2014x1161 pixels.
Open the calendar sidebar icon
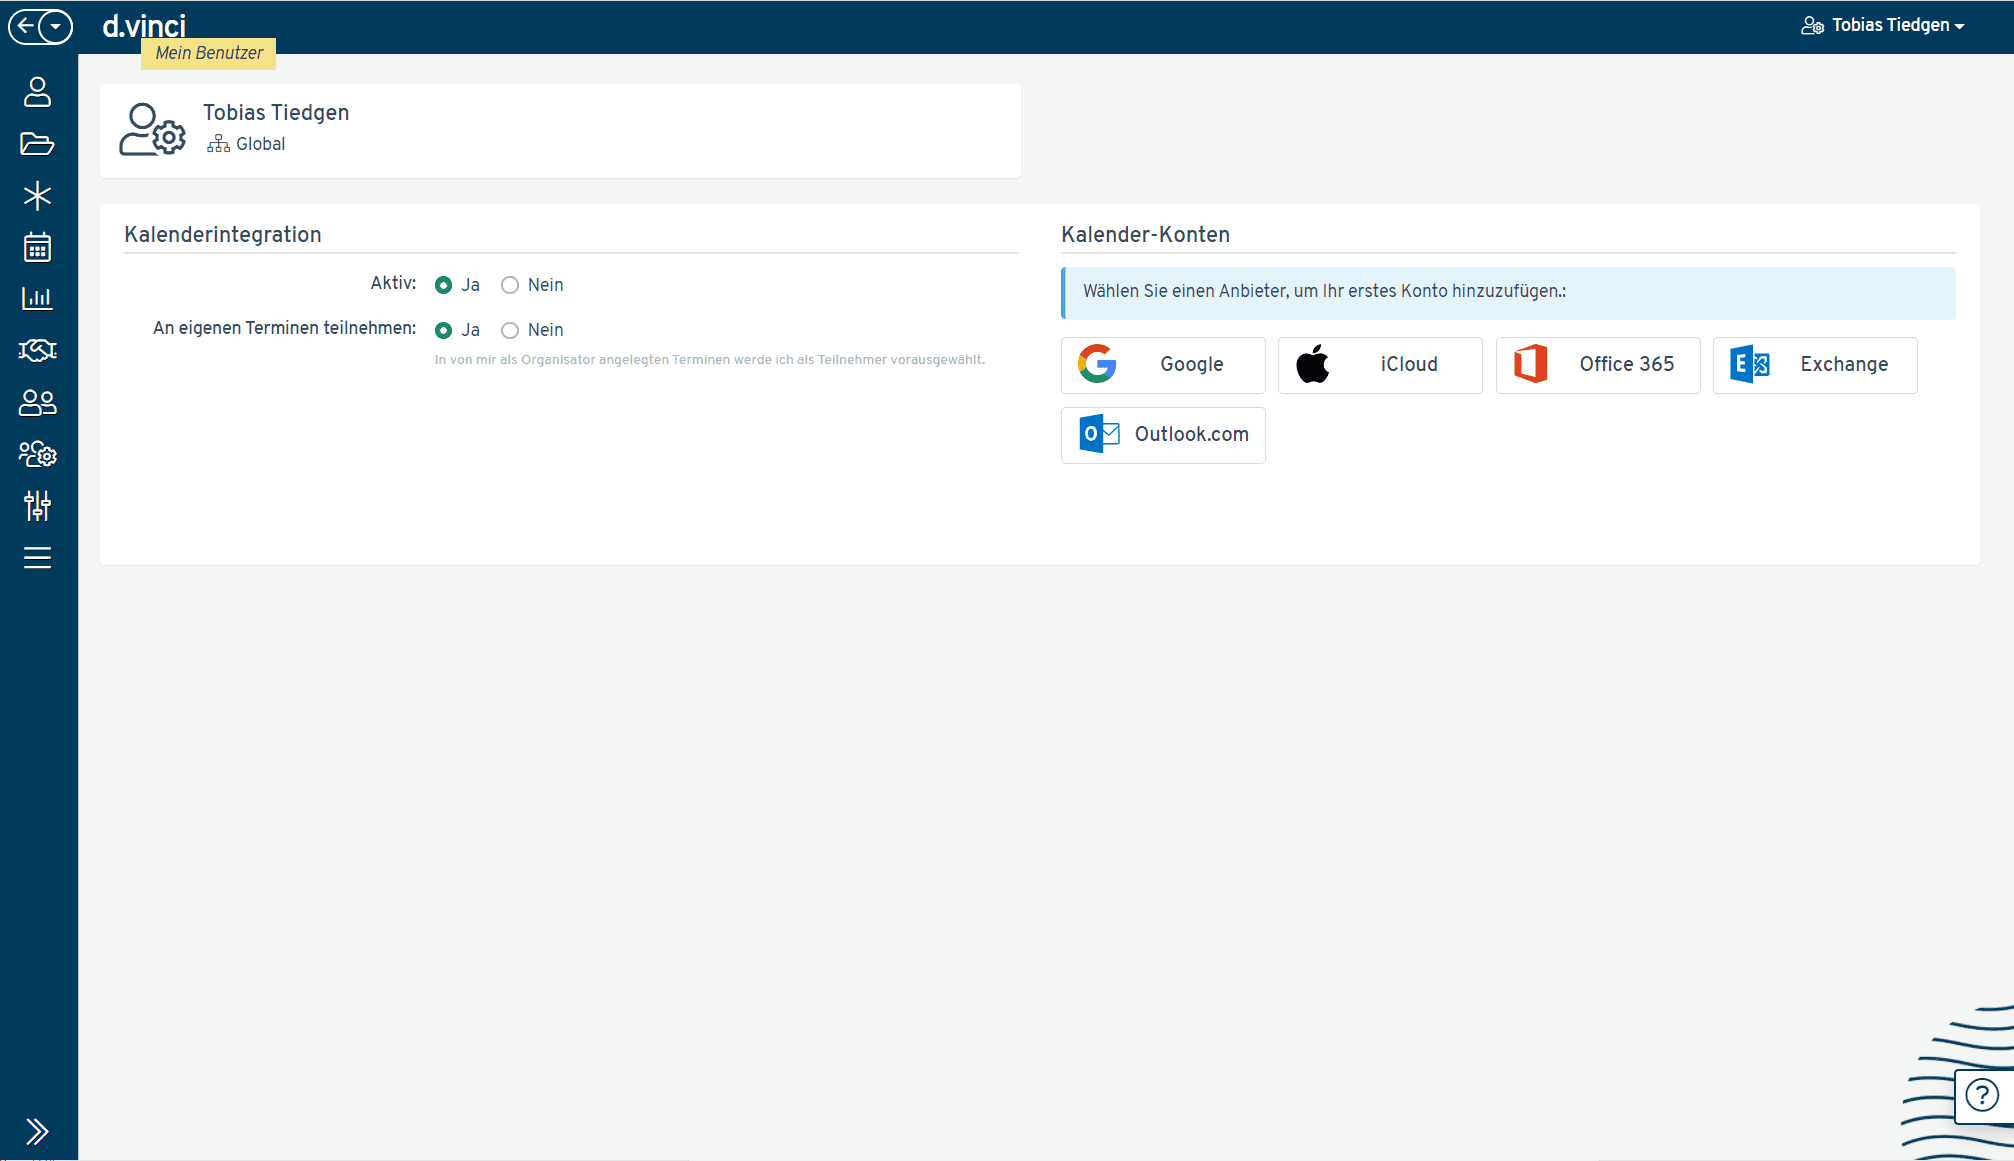tap(37, 247)
